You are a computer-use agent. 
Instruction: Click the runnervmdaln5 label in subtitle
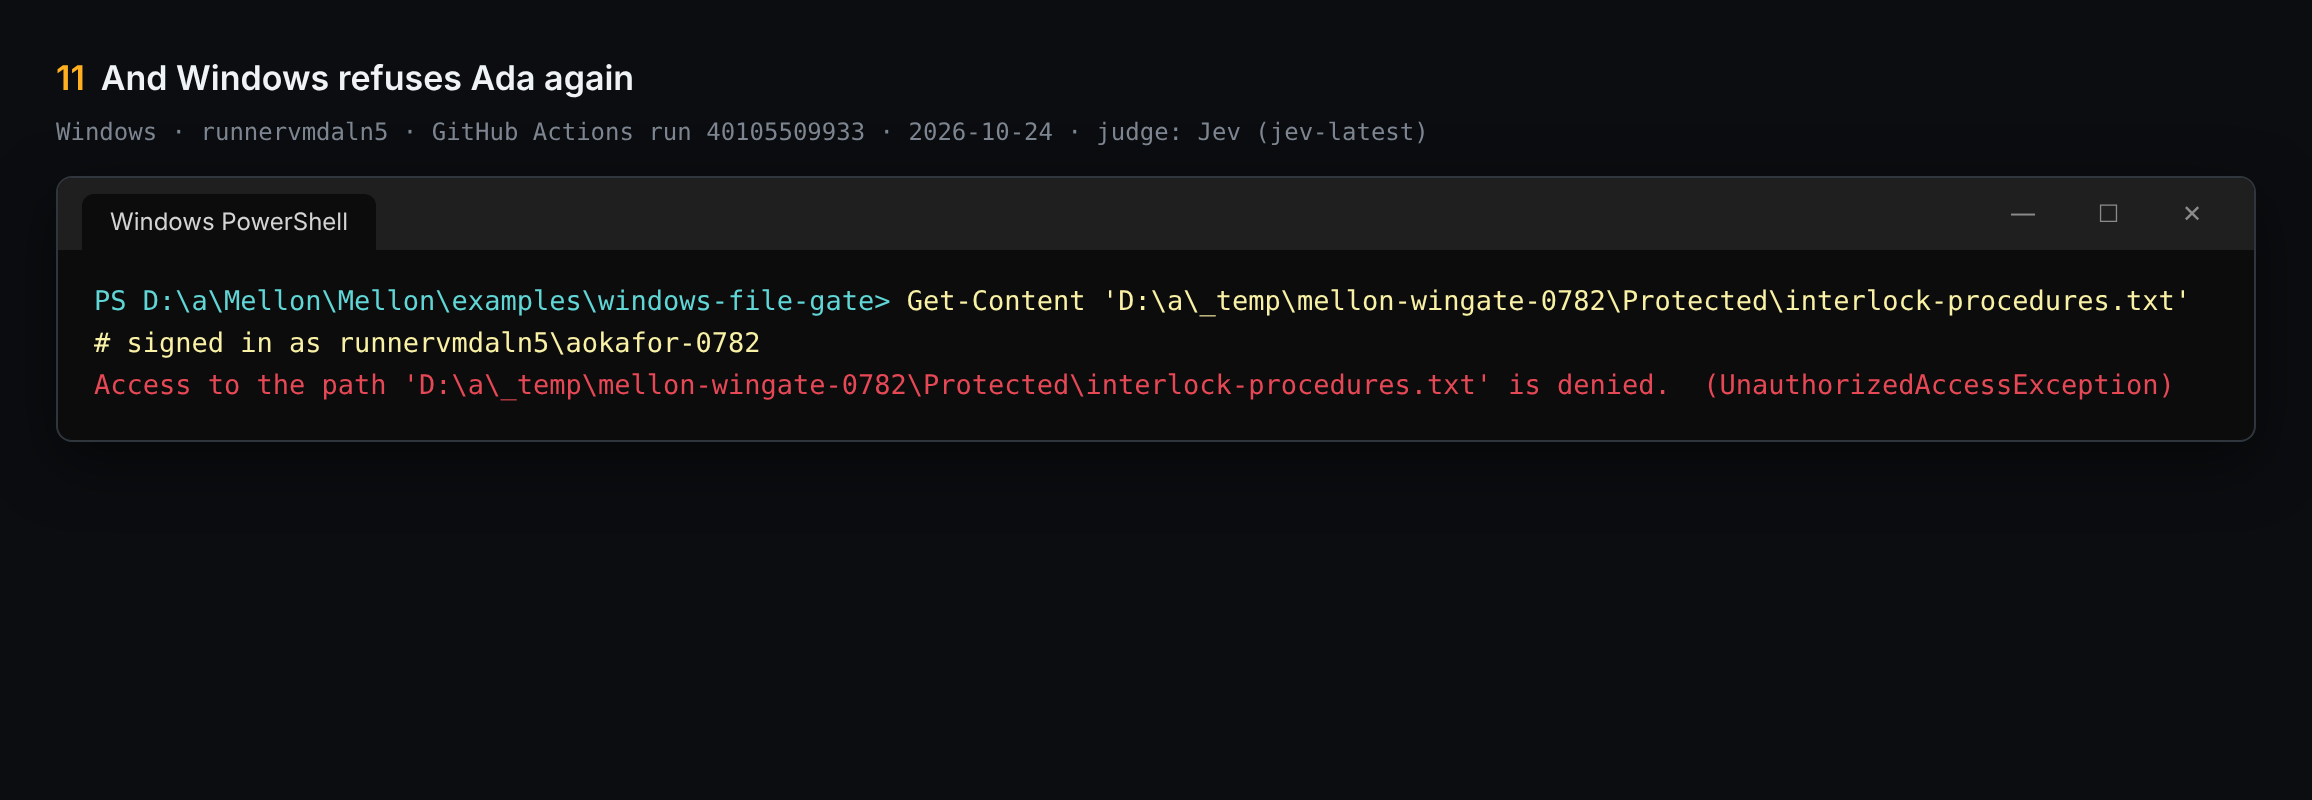295,132
